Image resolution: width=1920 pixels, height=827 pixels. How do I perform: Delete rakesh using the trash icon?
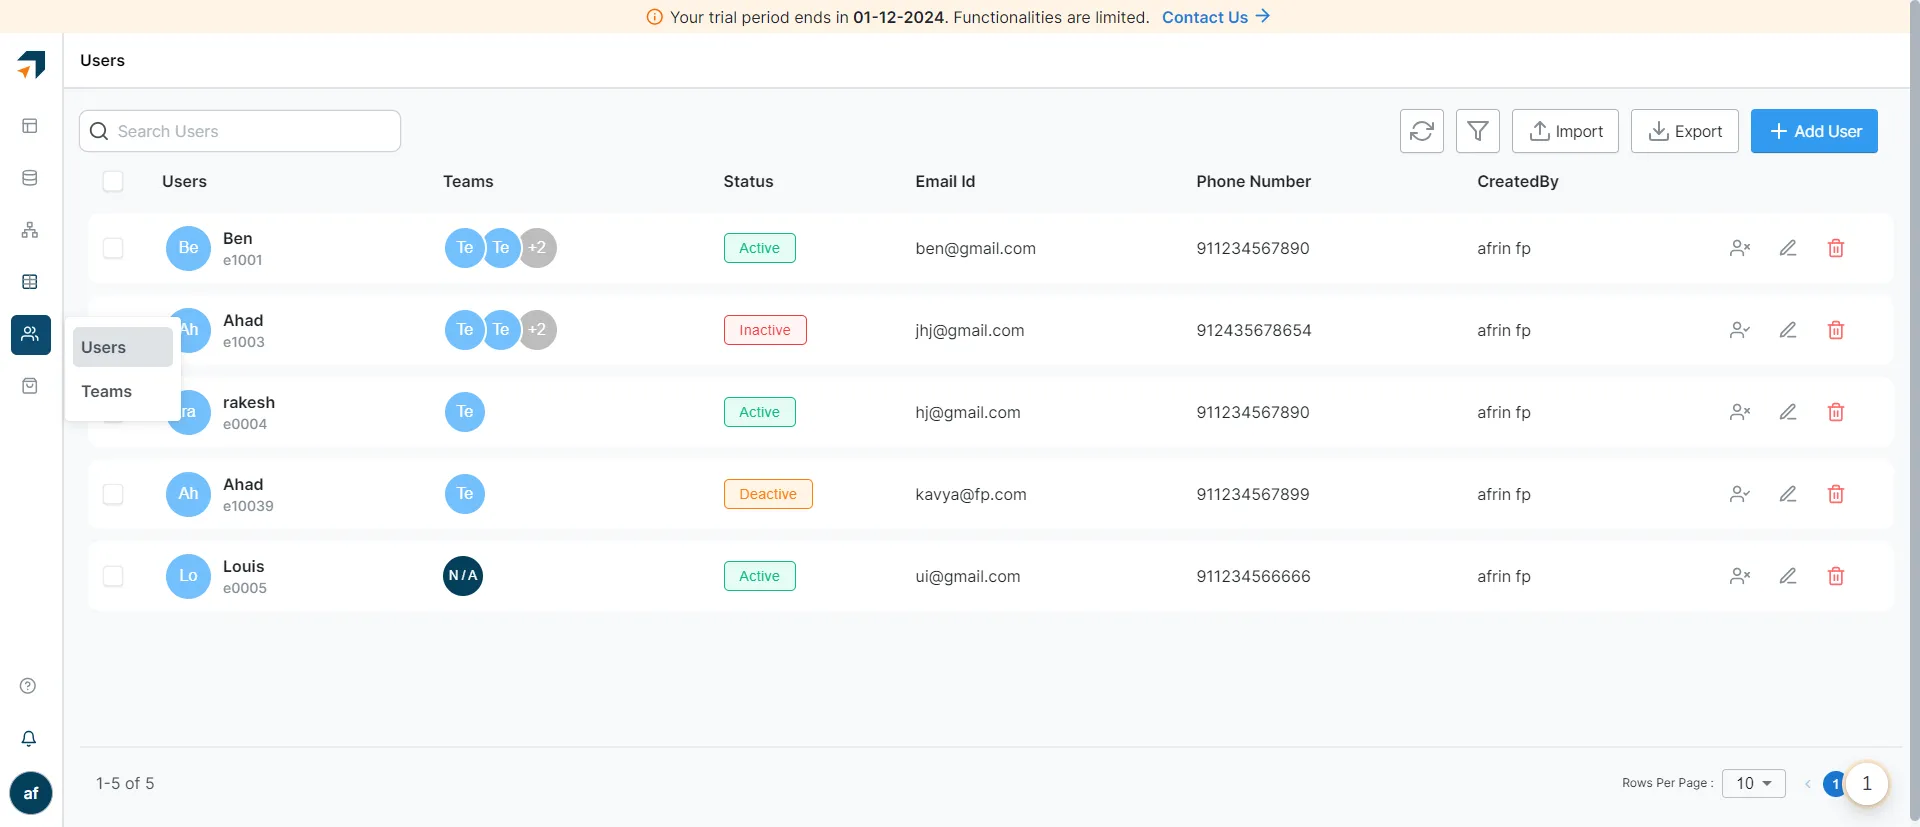(x=1835, y=412)
